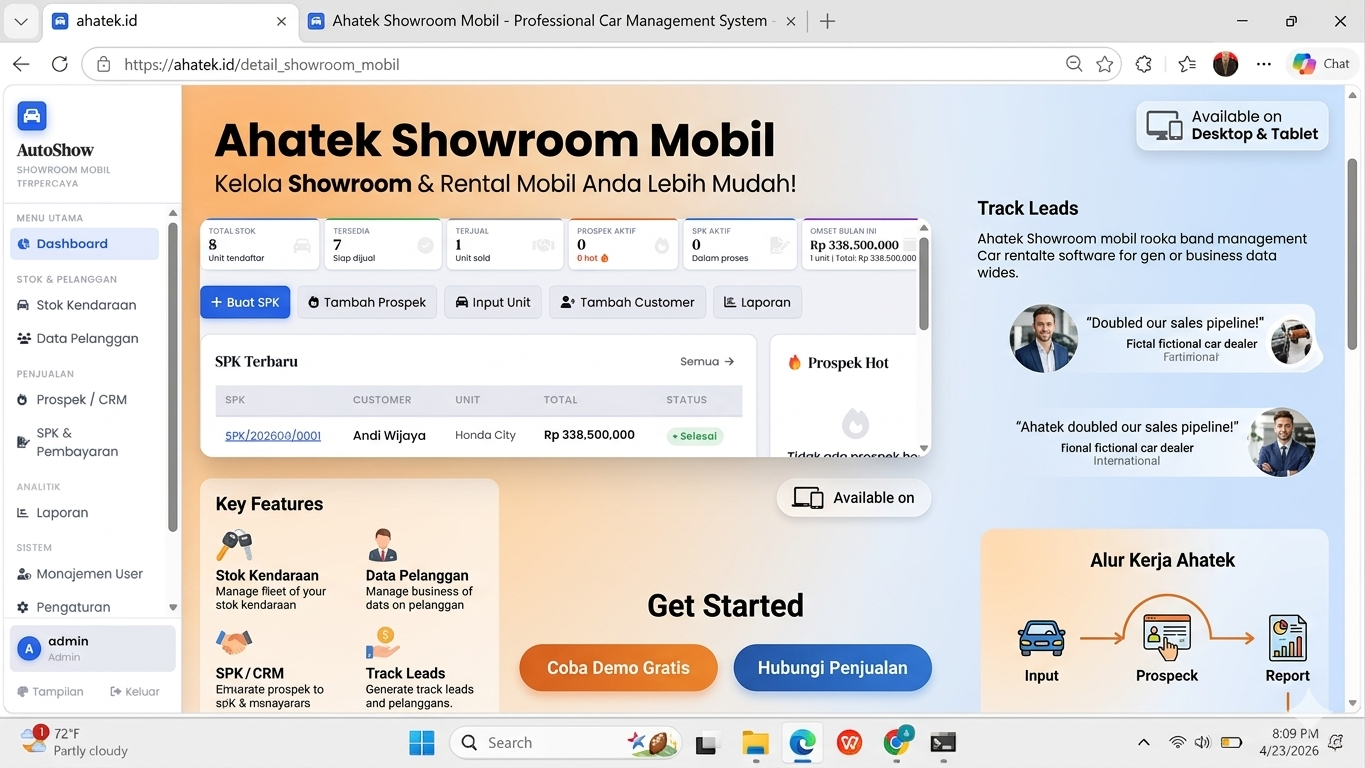Image resolution: width=1365 pixels, height=768 pixels.
Task: Click the favorites star in the address bar
Action: (1105, 63)
